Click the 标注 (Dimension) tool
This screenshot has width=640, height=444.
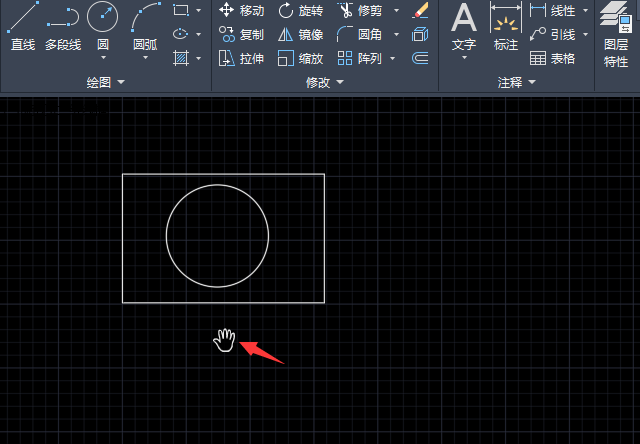[506, 26]
